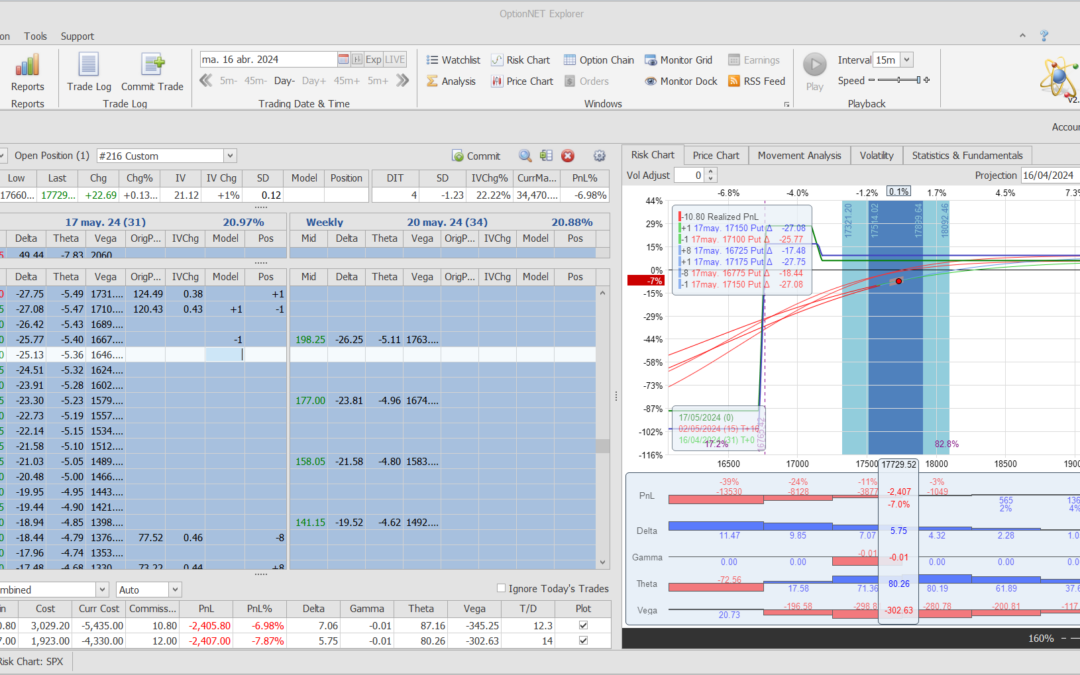
Task: Open the Watchlist window
Action: click(453, 60)
